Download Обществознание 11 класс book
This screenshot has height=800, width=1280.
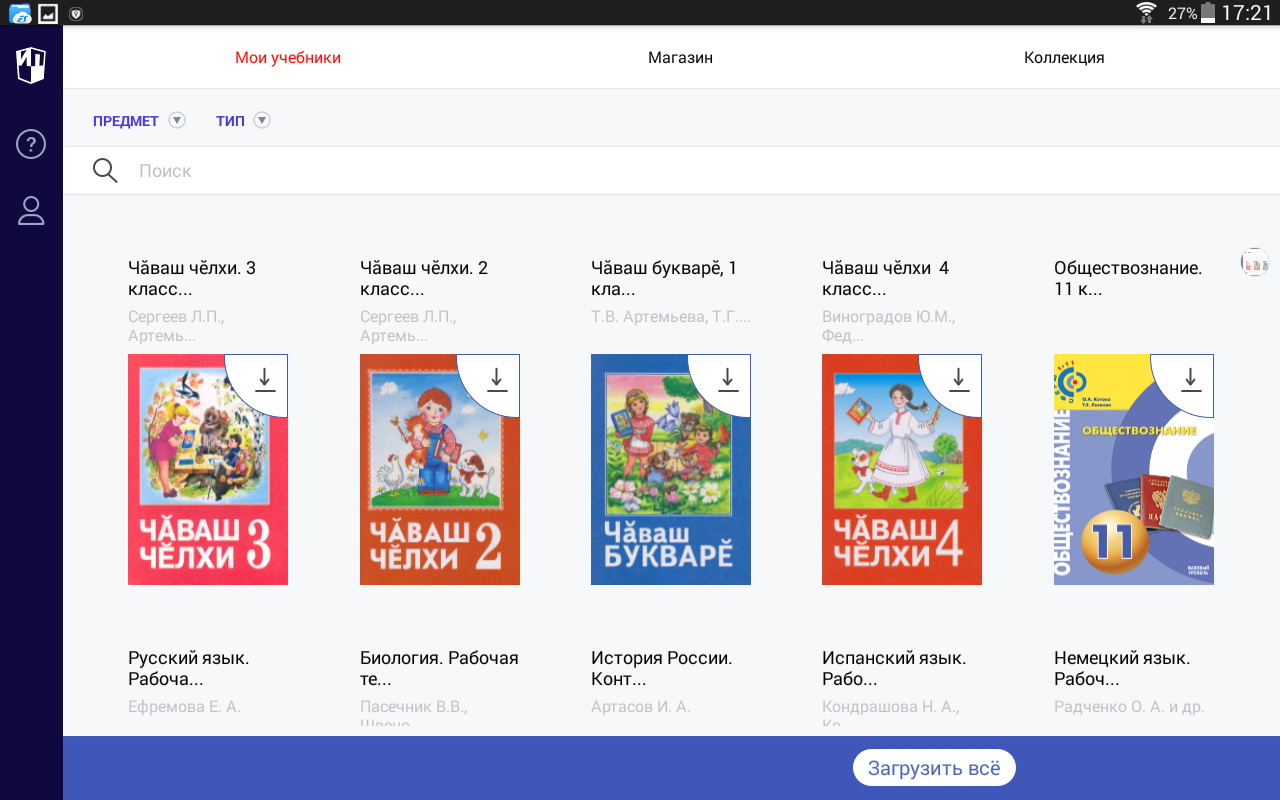1191,379
